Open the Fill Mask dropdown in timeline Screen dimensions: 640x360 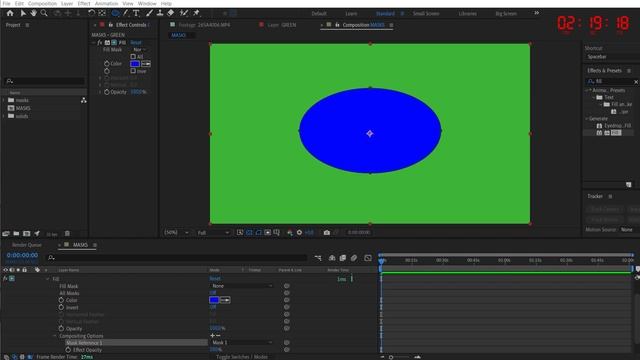point(241,286)
